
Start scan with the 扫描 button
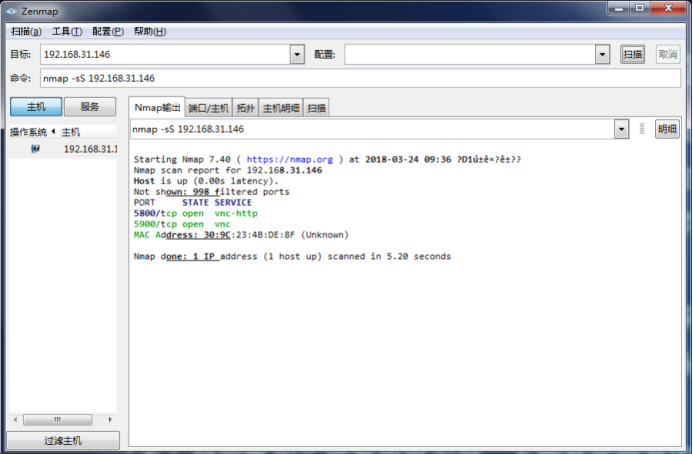tap(632, 54)
